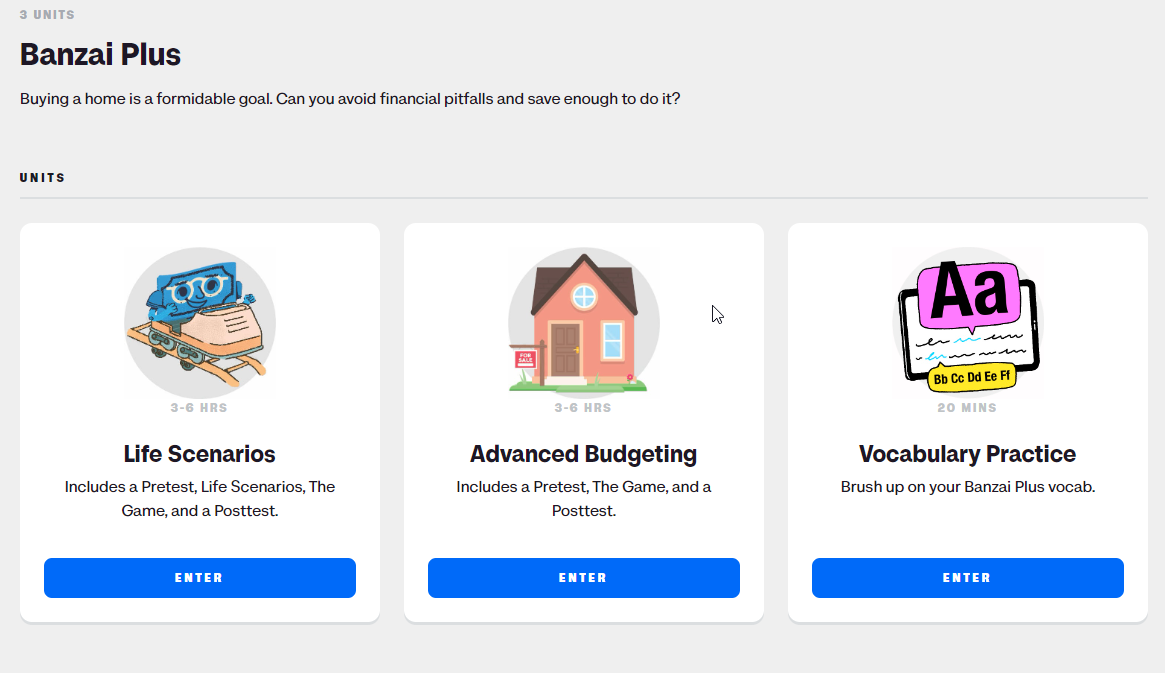Click the Advanced Budgeting house illustration
The image size is (1165, 673).
point(583,323)
